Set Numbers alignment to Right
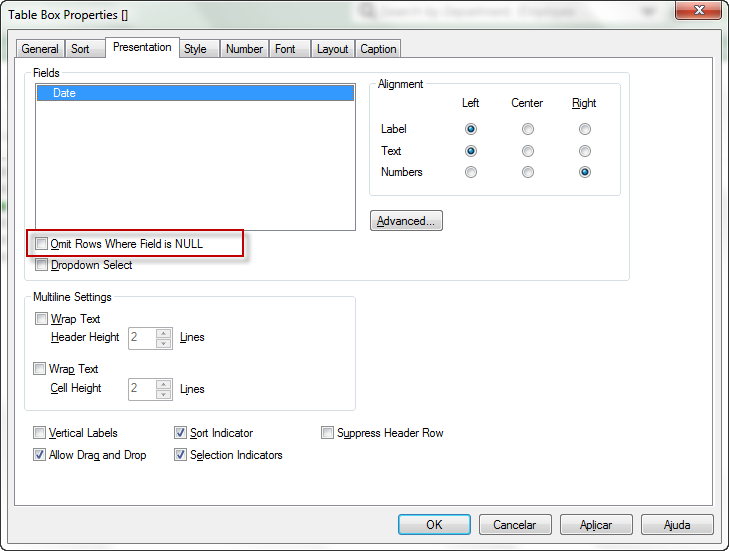The height and width of the screenshot is (551, 729). pos(585,172)
